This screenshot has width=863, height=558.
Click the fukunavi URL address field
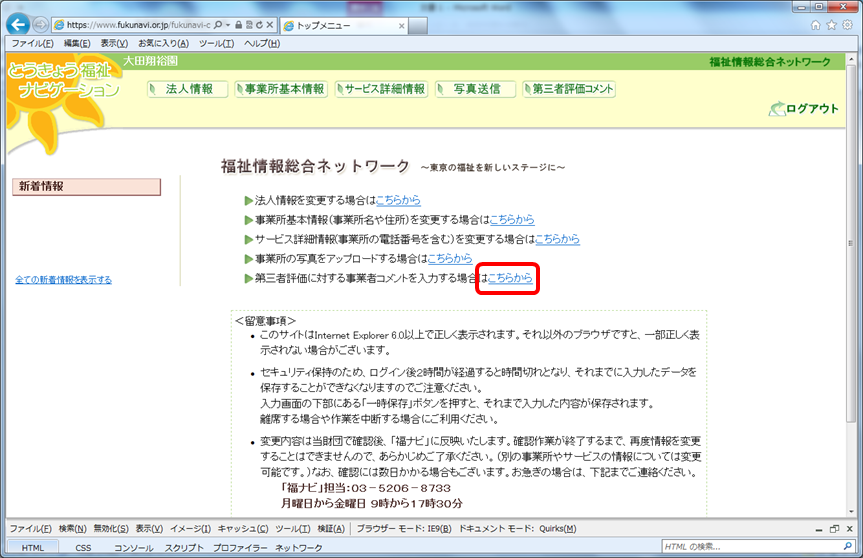tap(138, 25)
